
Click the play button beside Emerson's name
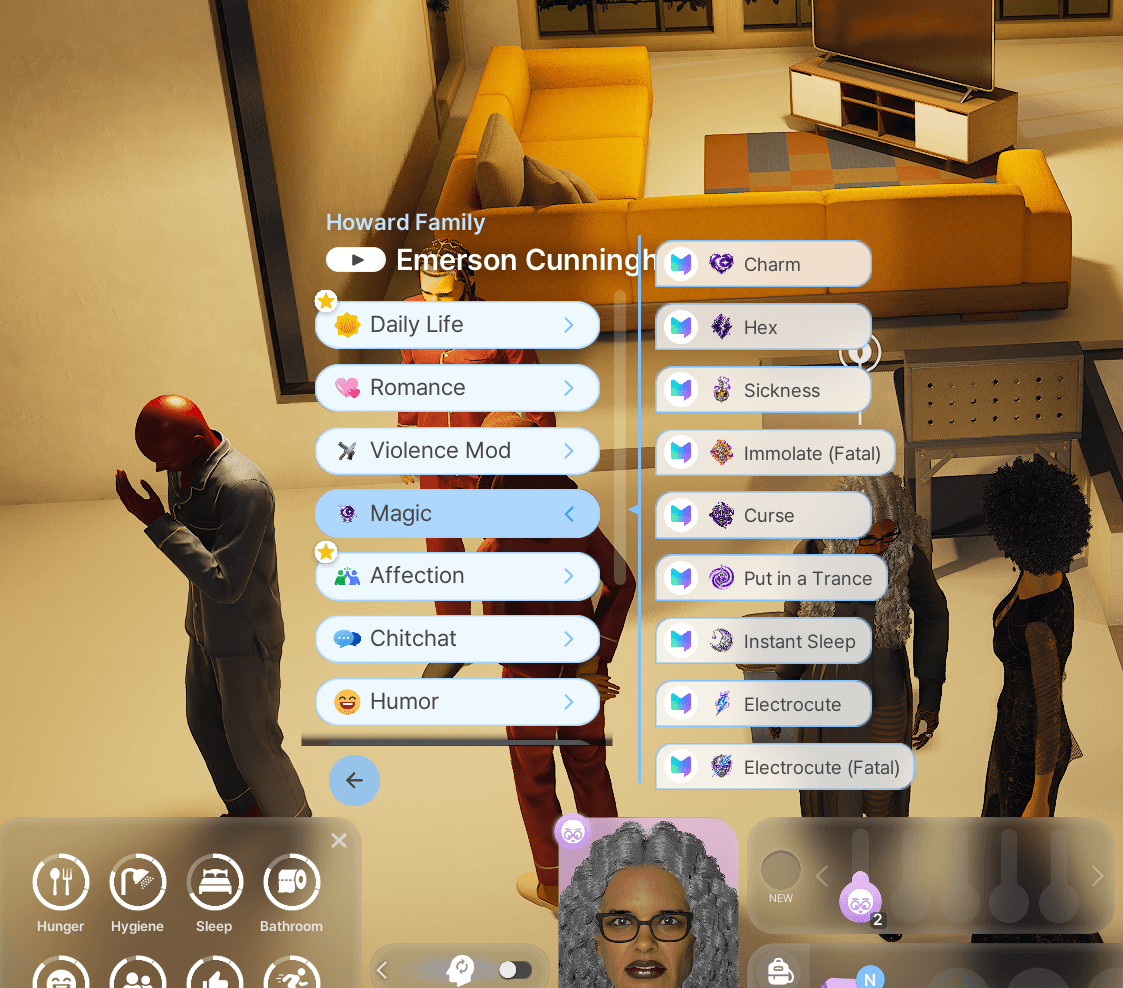356,260
